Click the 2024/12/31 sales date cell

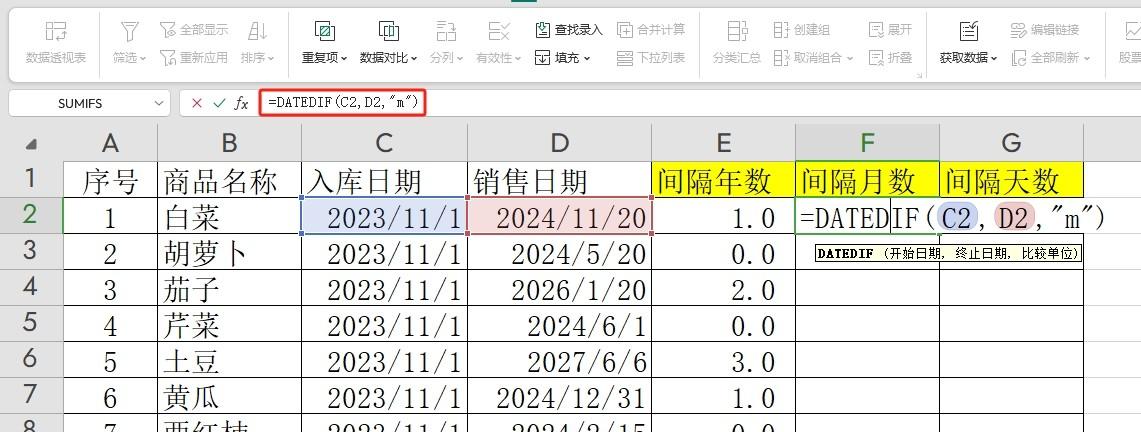pos(559,396)
